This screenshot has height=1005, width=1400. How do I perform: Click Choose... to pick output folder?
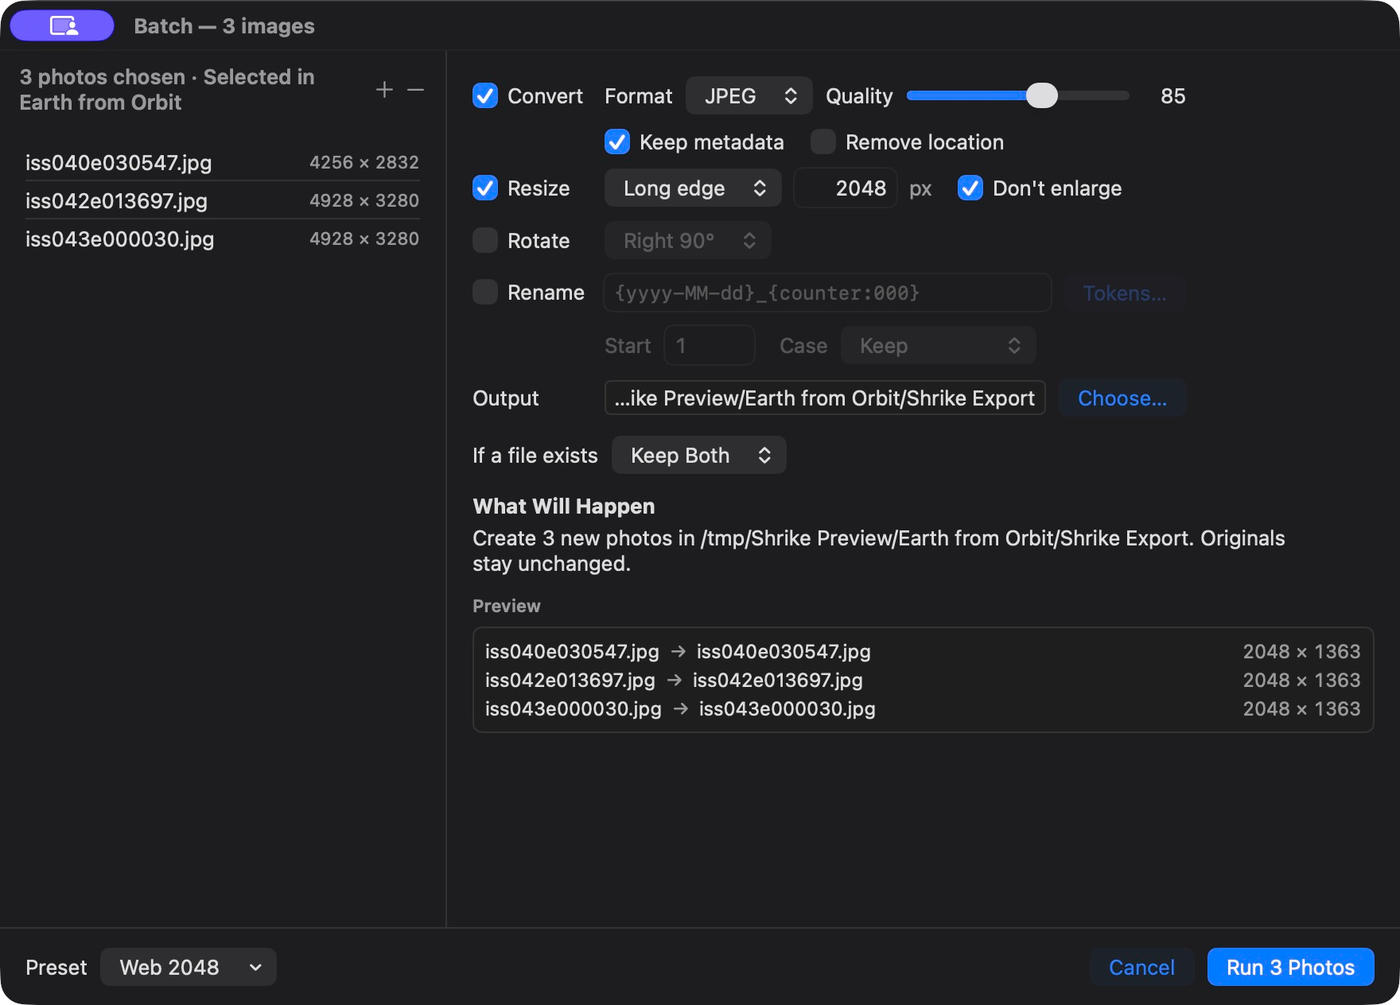point(1122,398)
